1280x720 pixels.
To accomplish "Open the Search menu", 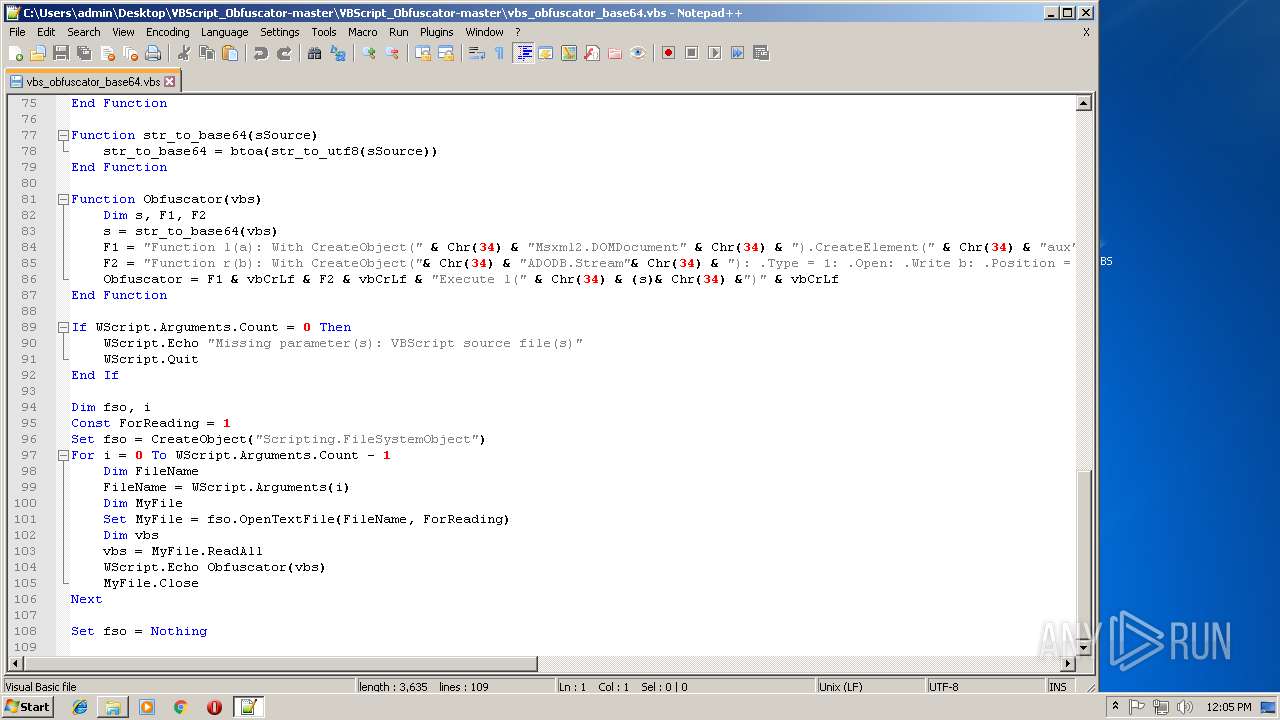I will (84, 32).
